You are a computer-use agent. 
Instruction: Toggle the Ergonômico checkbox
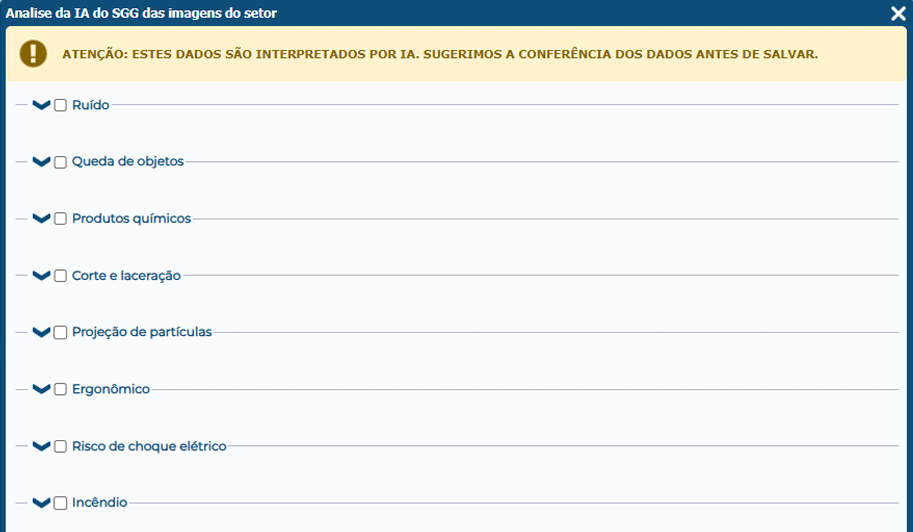pyautogui.click(x=61, y=389)
